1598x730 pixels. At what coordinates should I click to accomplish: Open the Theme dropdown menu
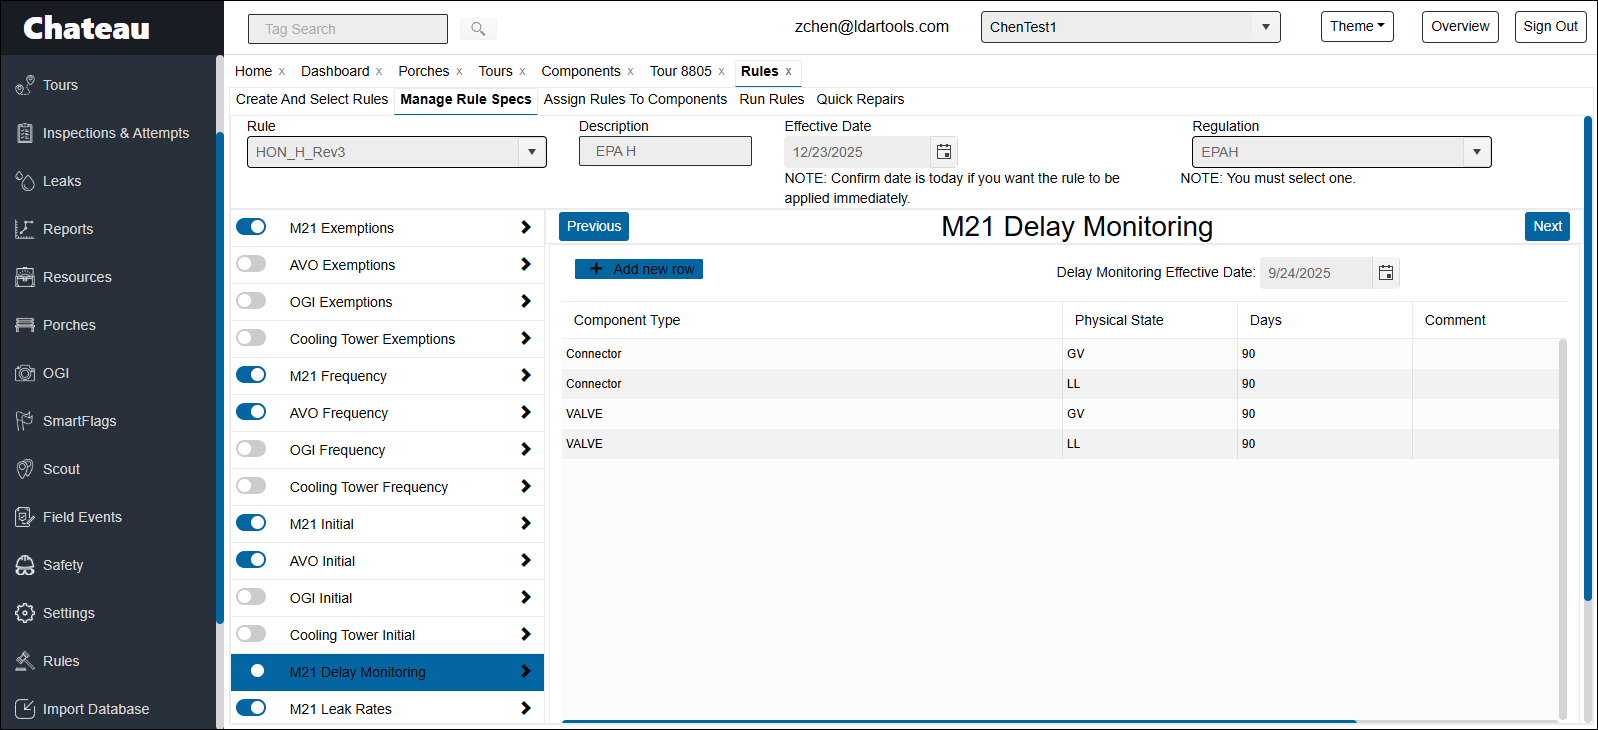click(x=1356, y=27)
